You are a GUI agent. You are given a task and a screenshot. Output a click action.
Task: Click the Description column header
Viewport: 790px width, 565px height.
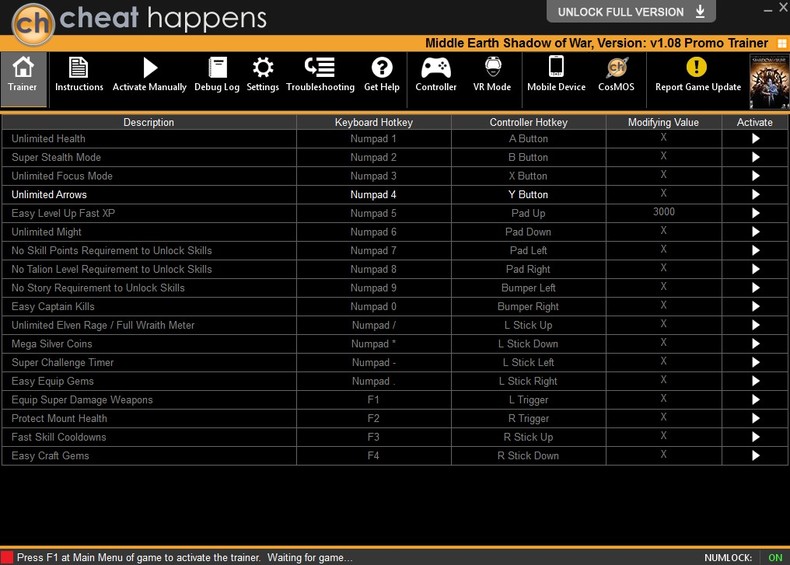point(149,122)
